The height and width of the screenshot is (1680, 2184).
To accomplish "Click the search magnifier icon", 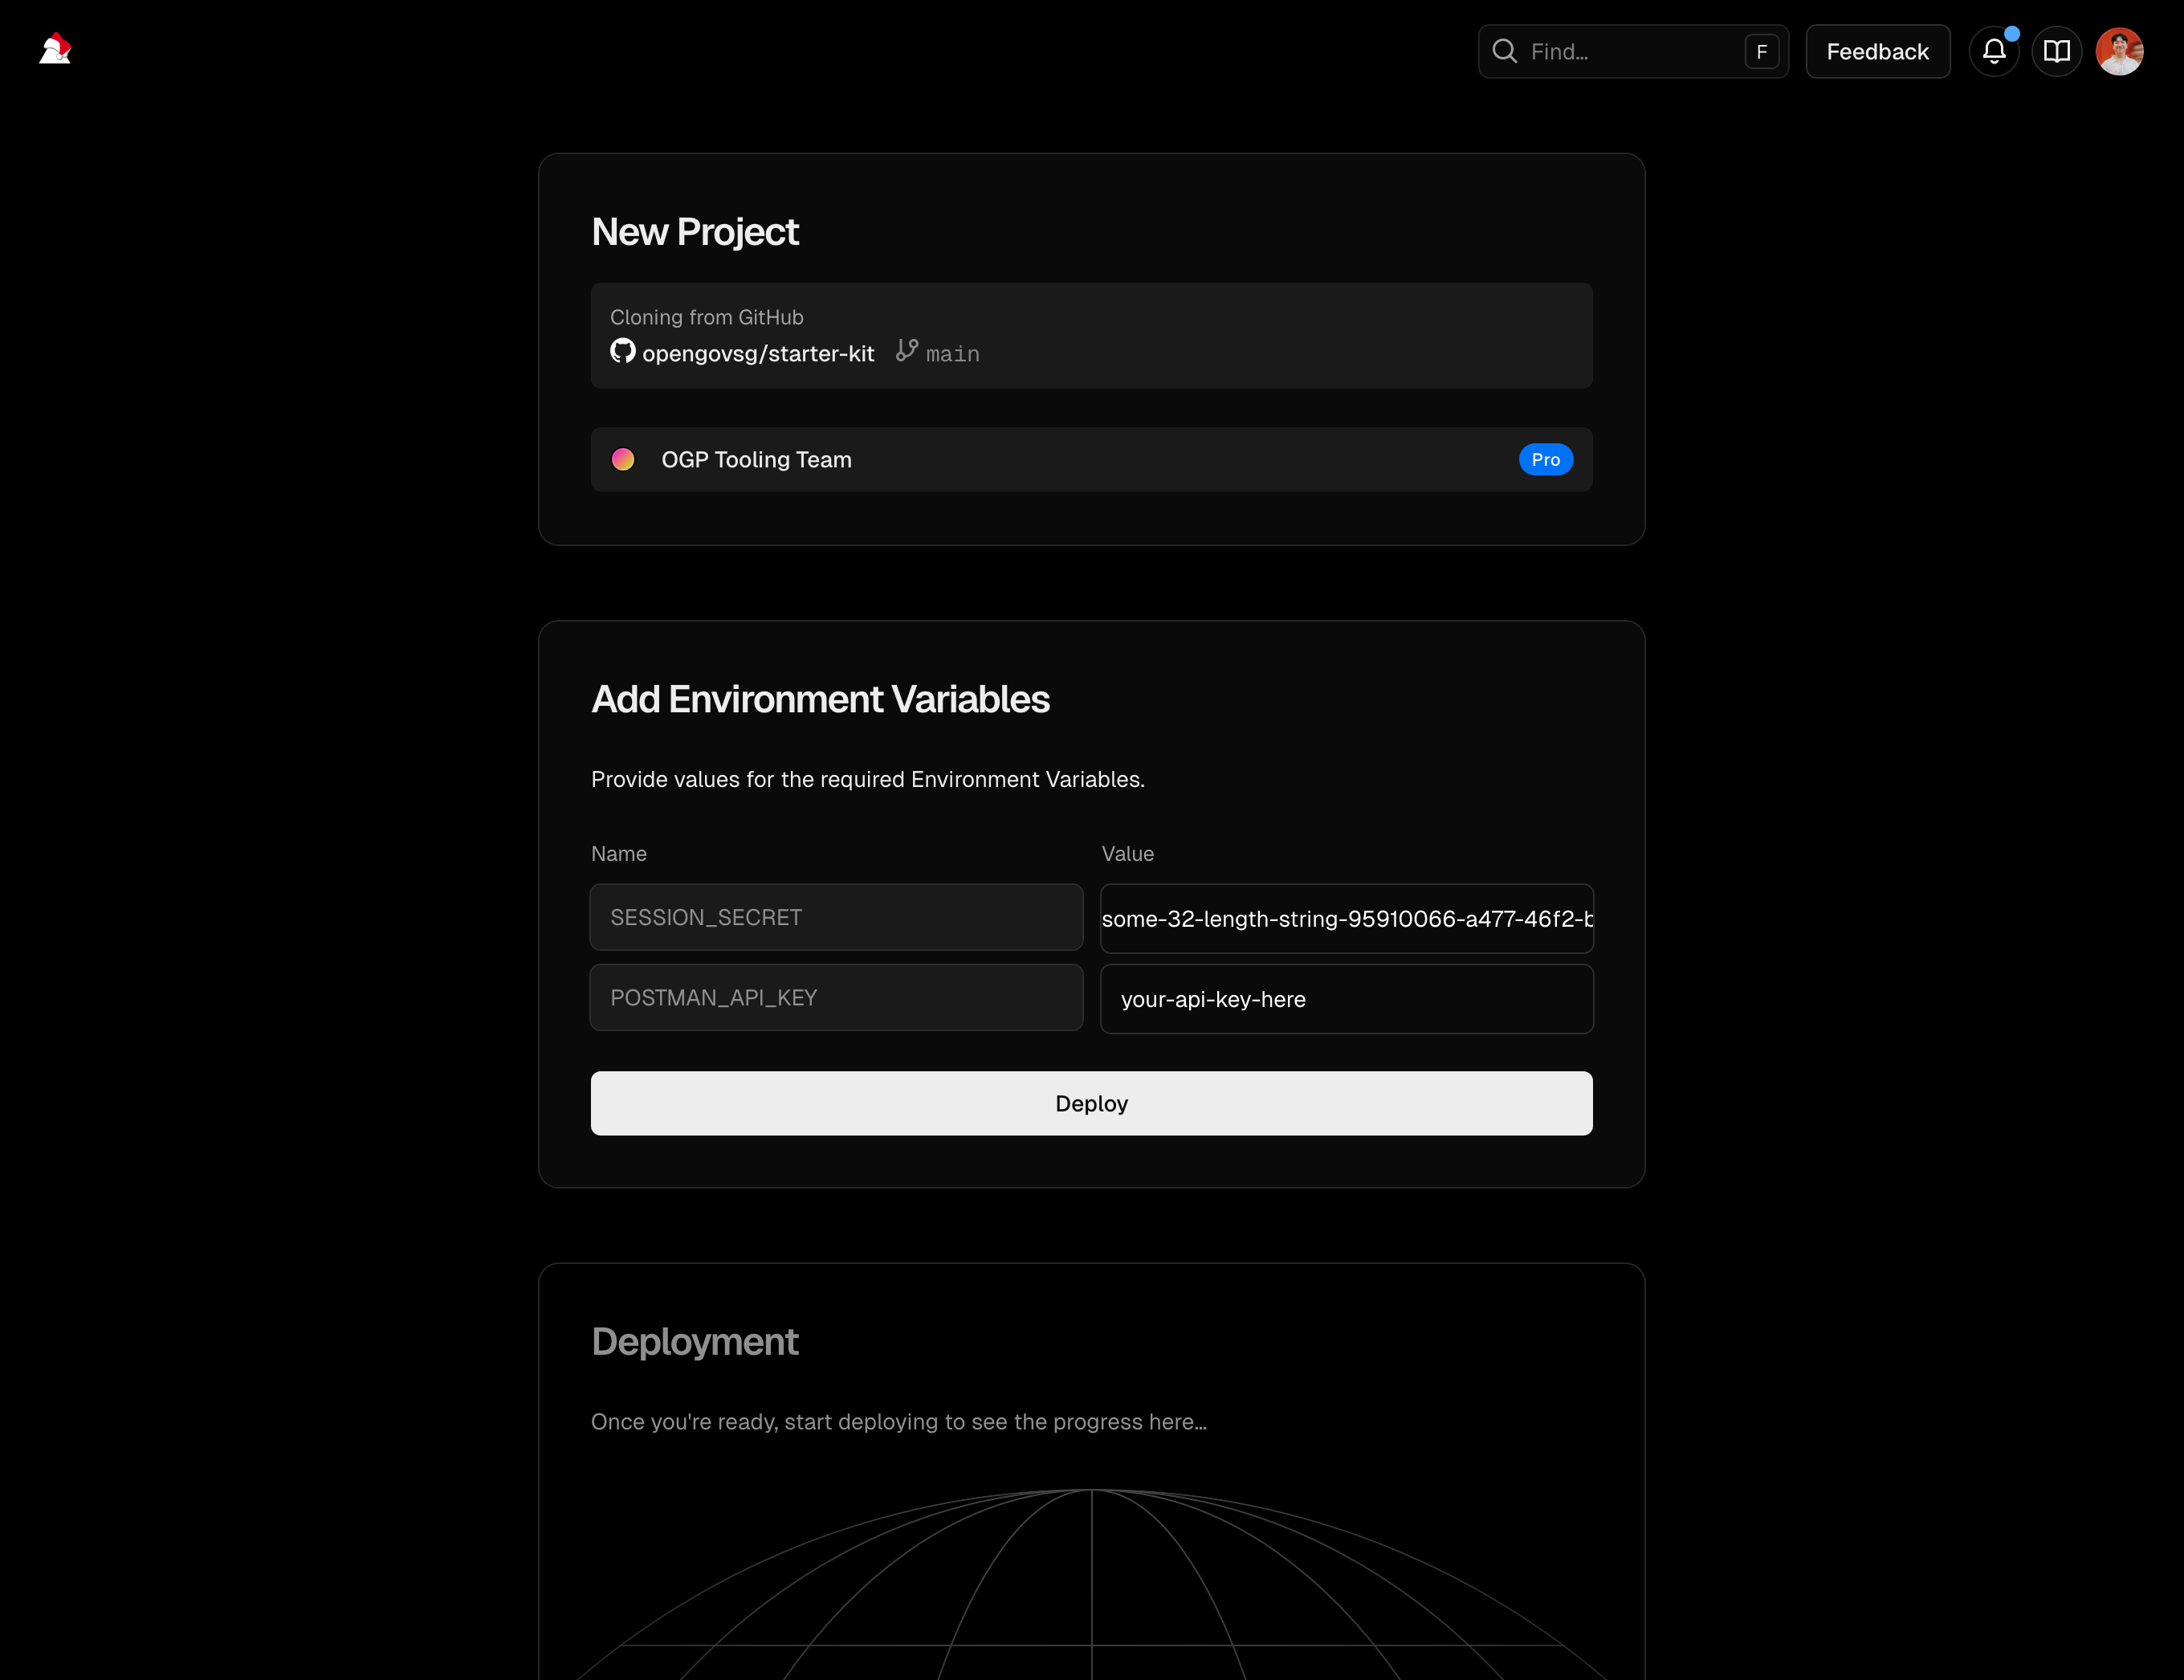I will pyautogui.click(x=1504, y=51).
